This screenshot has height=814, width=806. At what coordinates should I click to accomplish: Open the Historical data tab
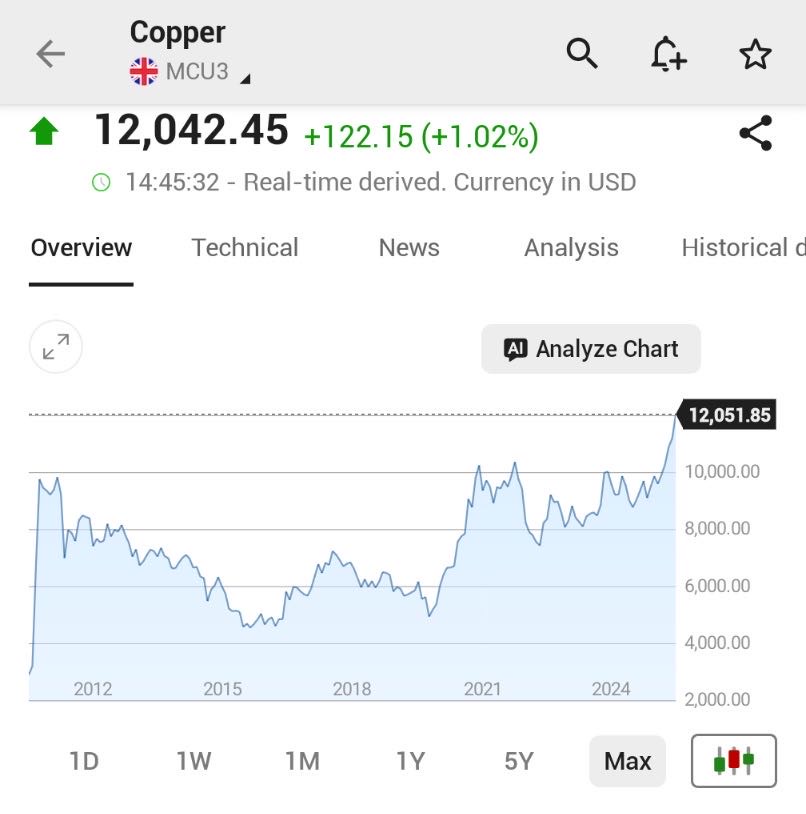tap(742, 248)
